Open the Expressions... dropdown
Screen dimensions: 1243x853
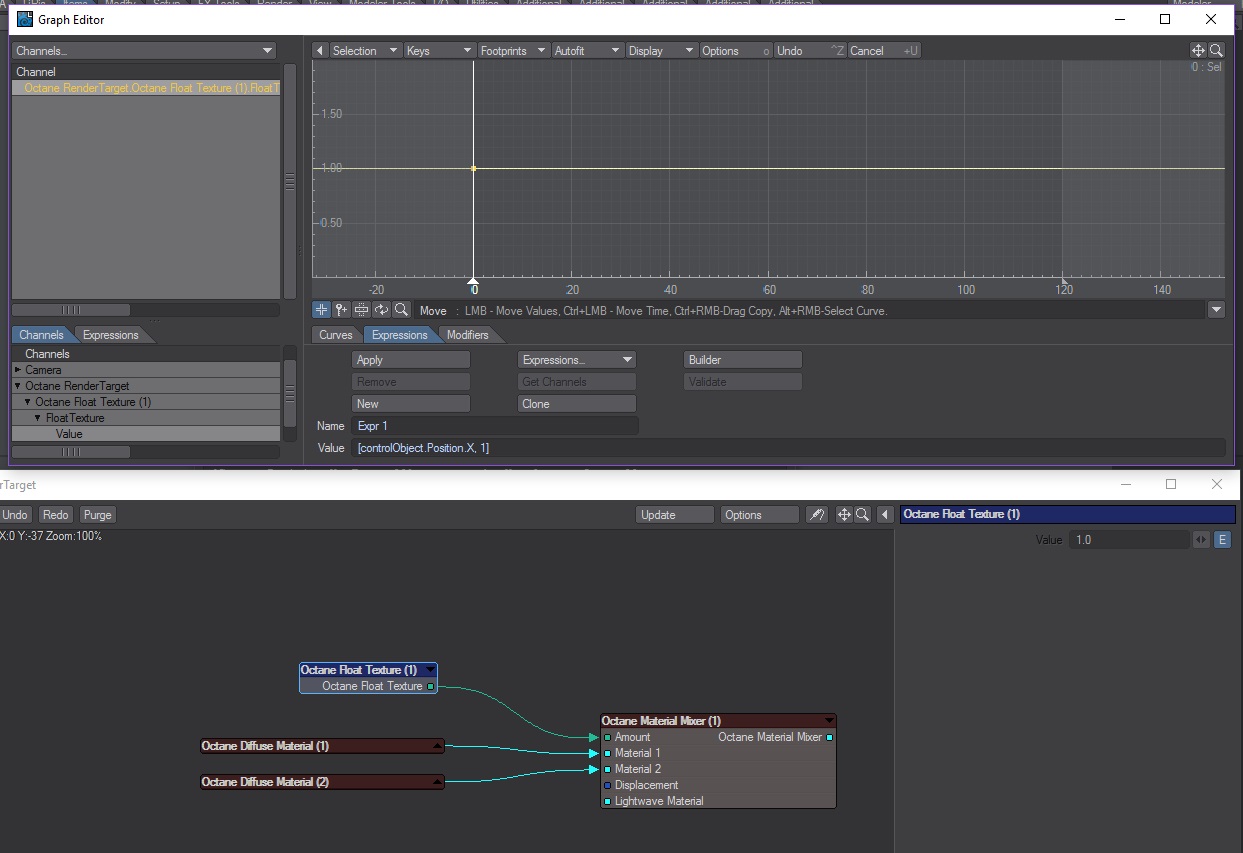coord(577,360)
